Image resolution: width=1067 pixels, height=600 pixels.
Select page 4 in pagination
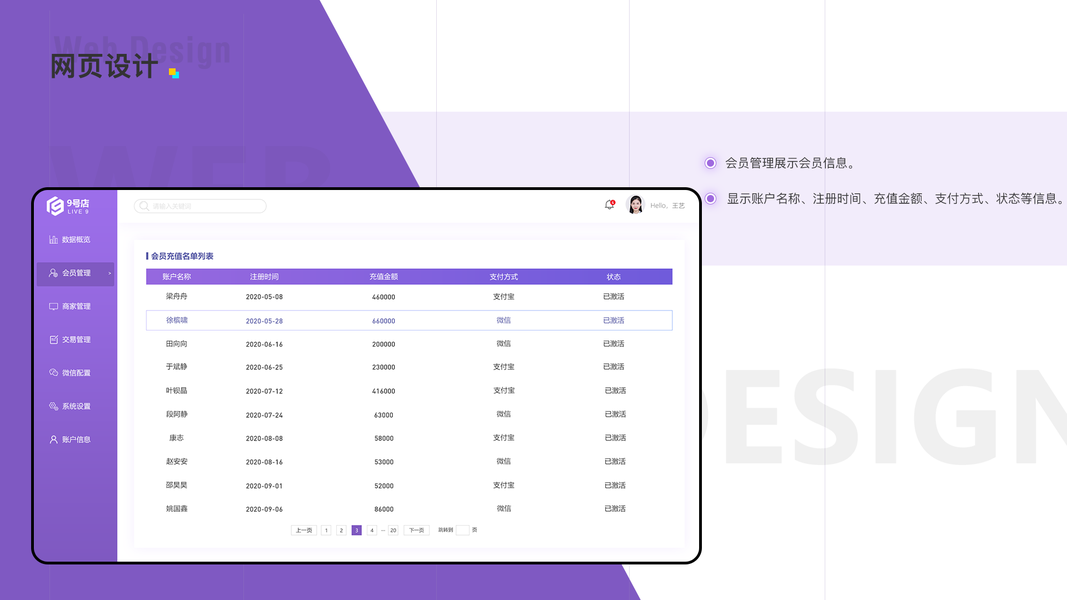tap(372, 530)
